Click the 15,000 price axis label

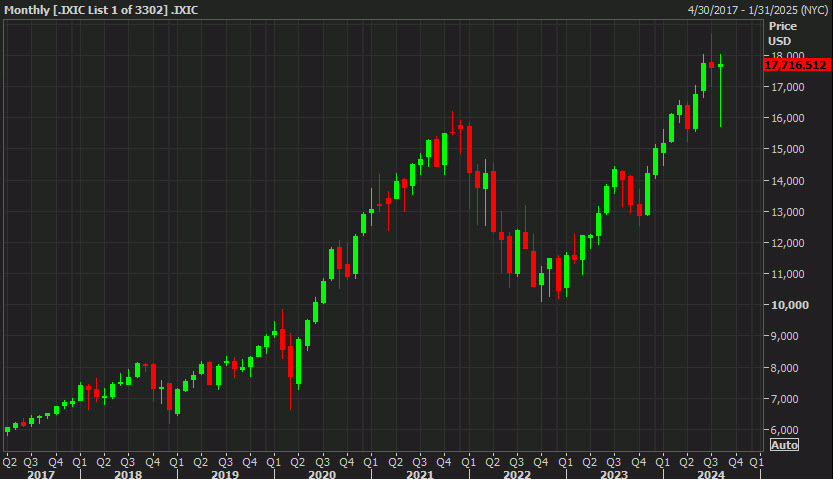tap(787, 149)
